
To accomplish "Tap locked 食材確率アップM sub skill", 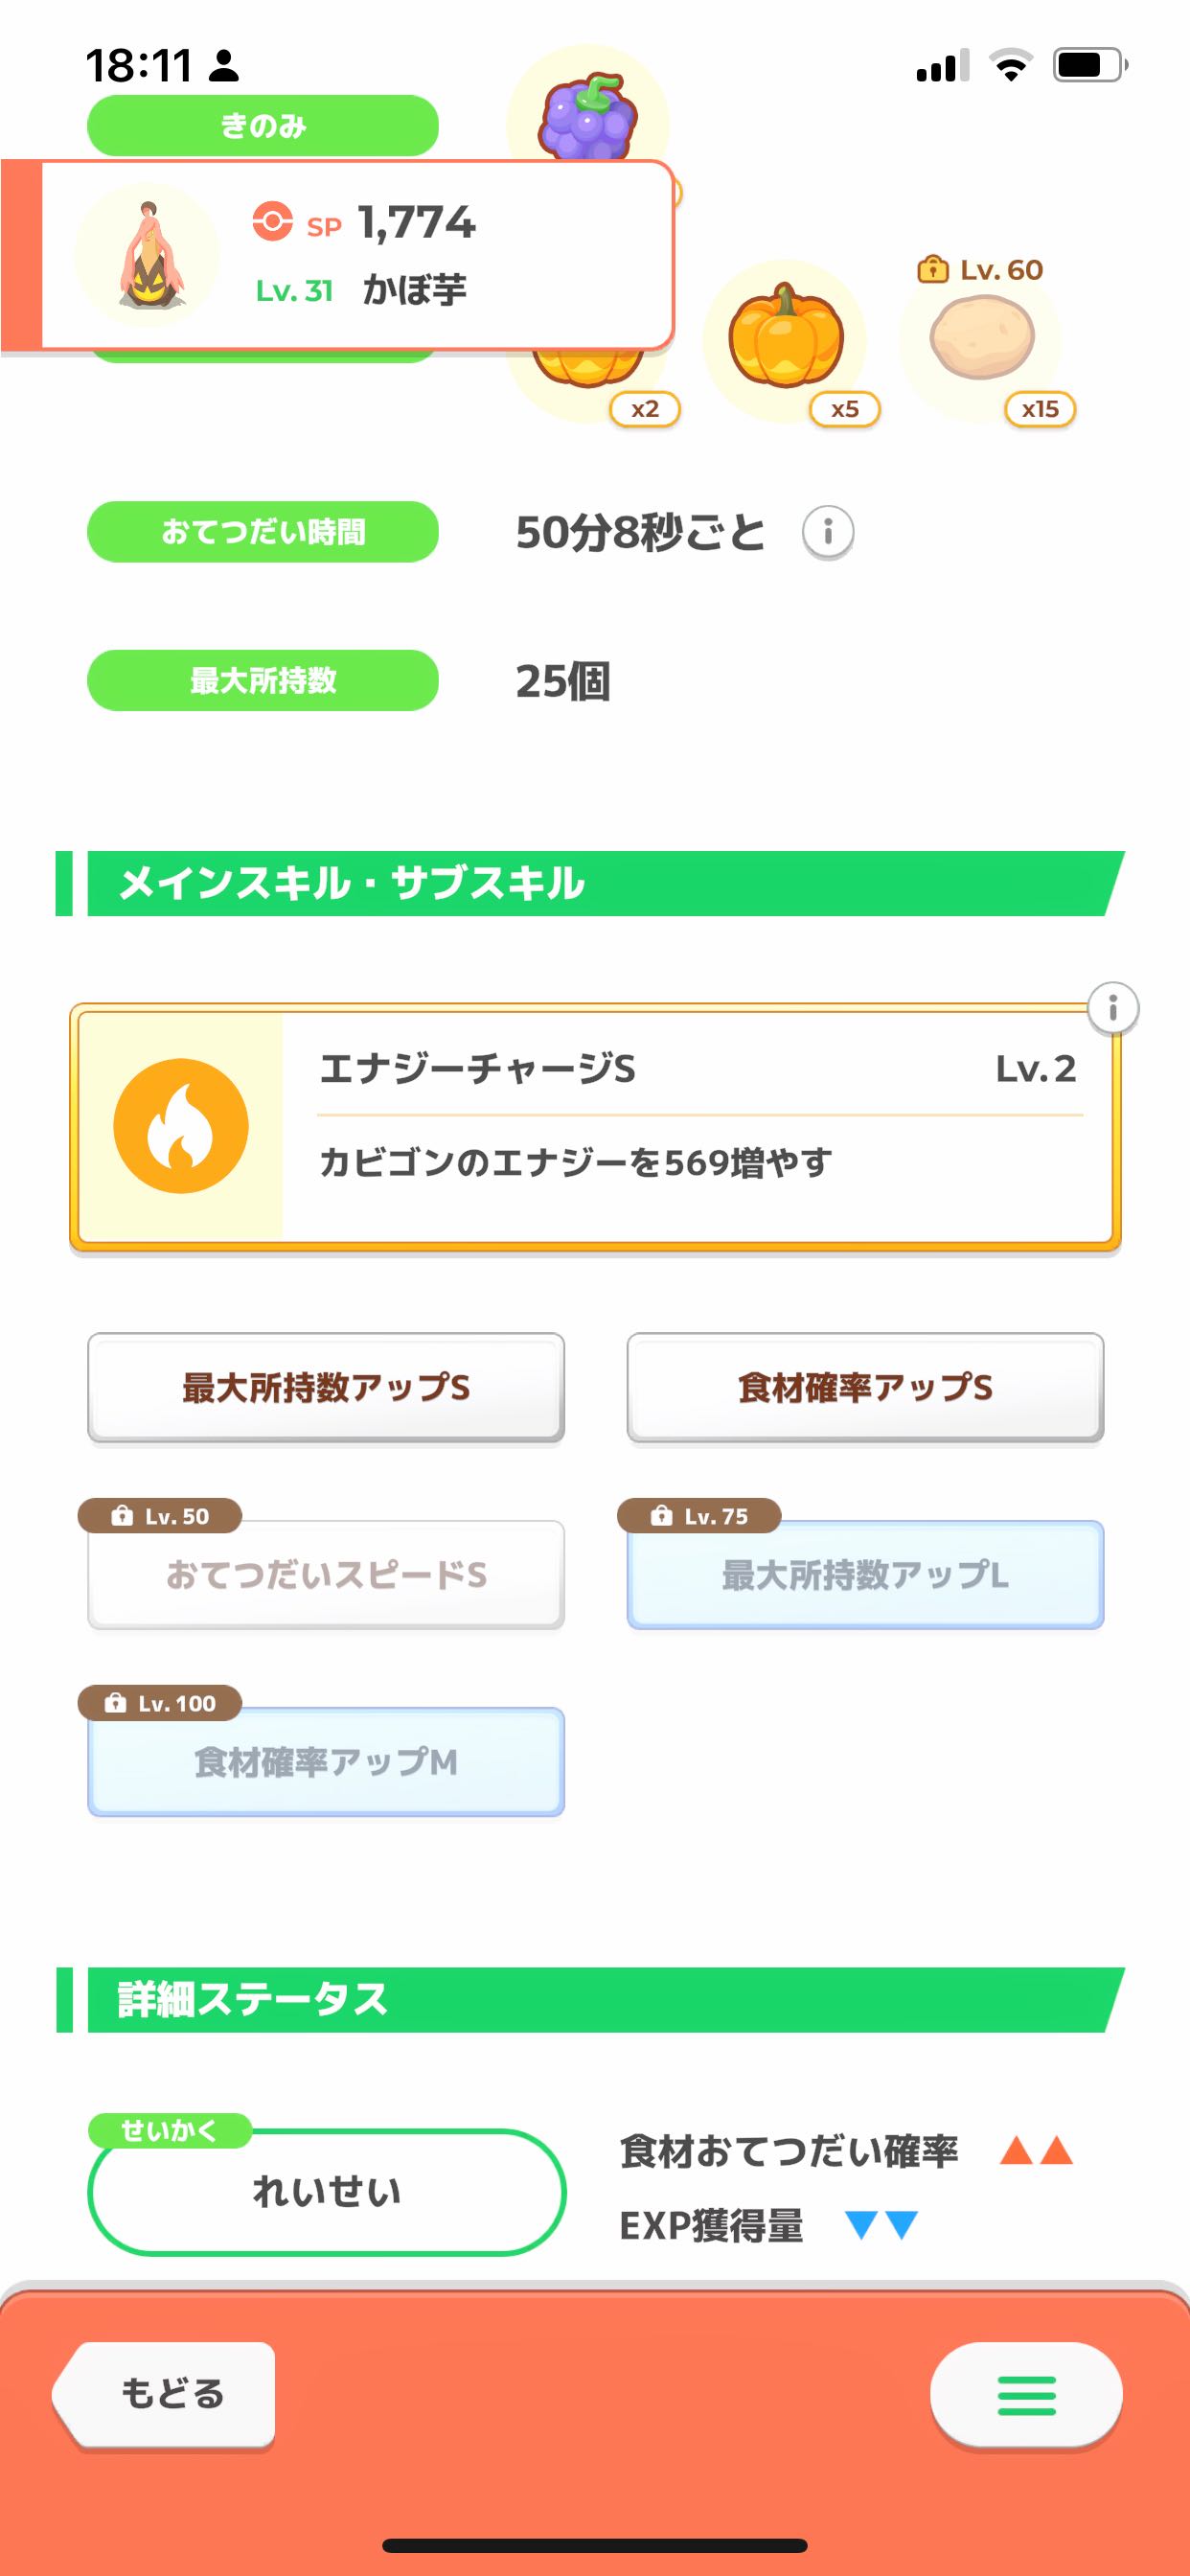I will point(326,1761).
